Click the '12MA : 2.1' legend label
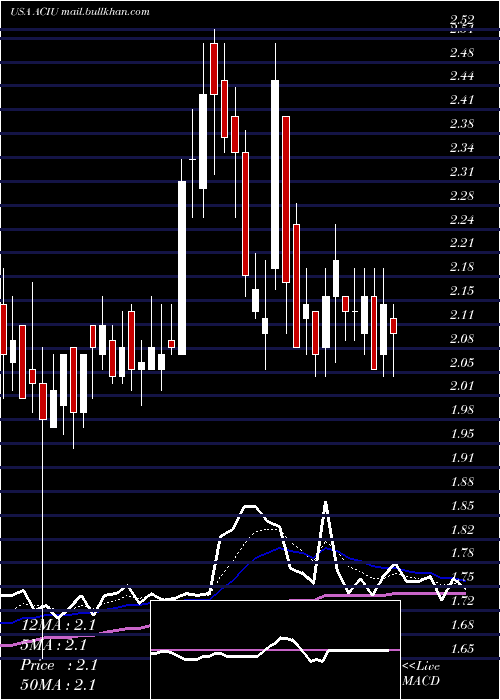This screenshot has height=700, width=500. 59,625
